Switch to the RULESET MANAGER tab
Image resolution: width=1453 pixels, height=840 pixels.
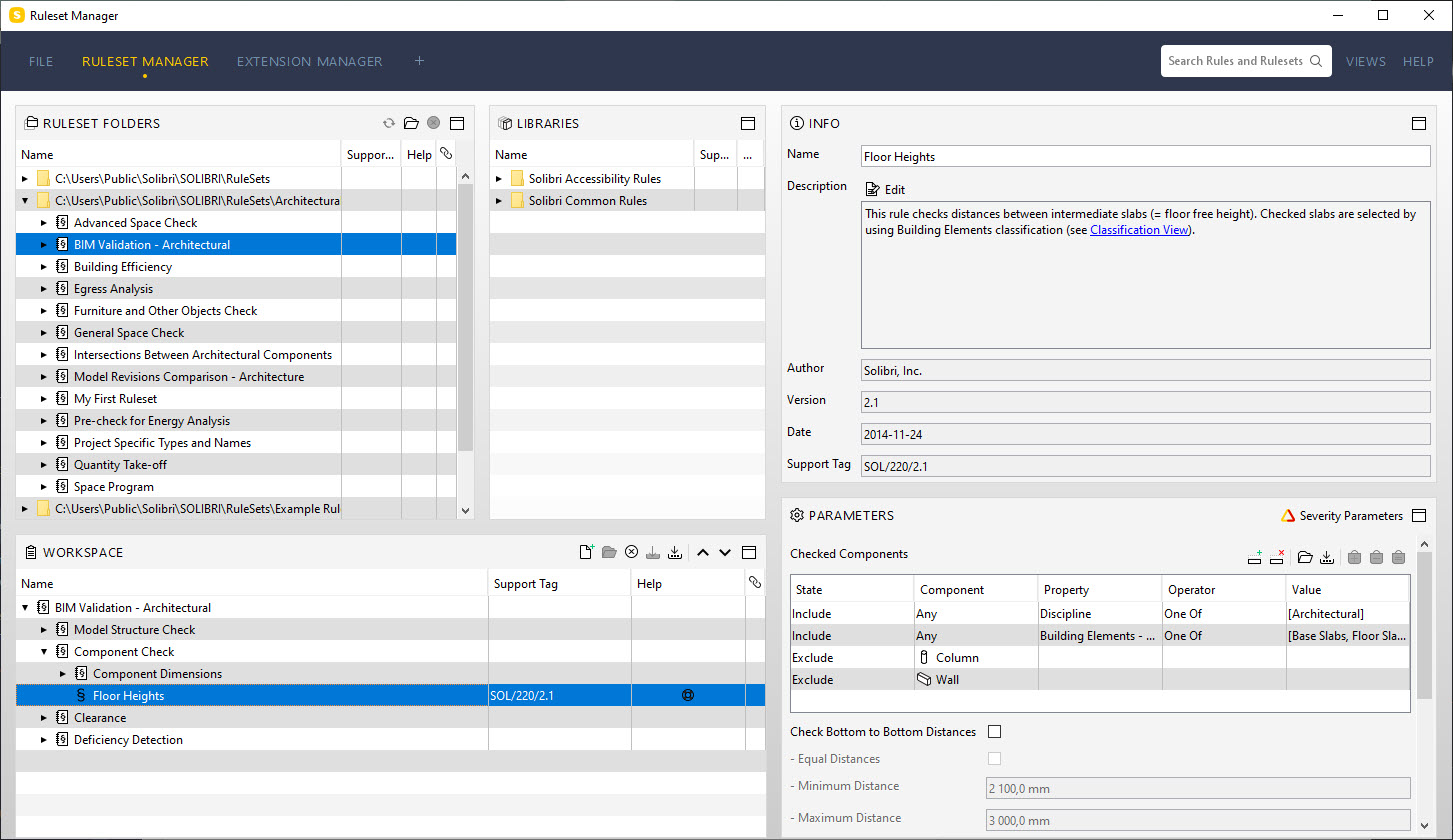coord(145,61)
